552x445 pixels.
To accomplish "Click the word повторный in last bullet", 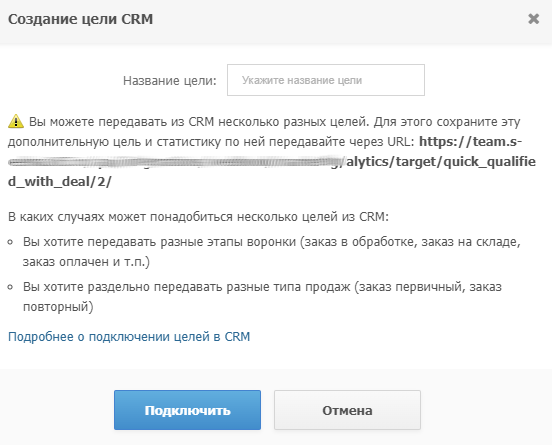I will (x=58, y=307).
